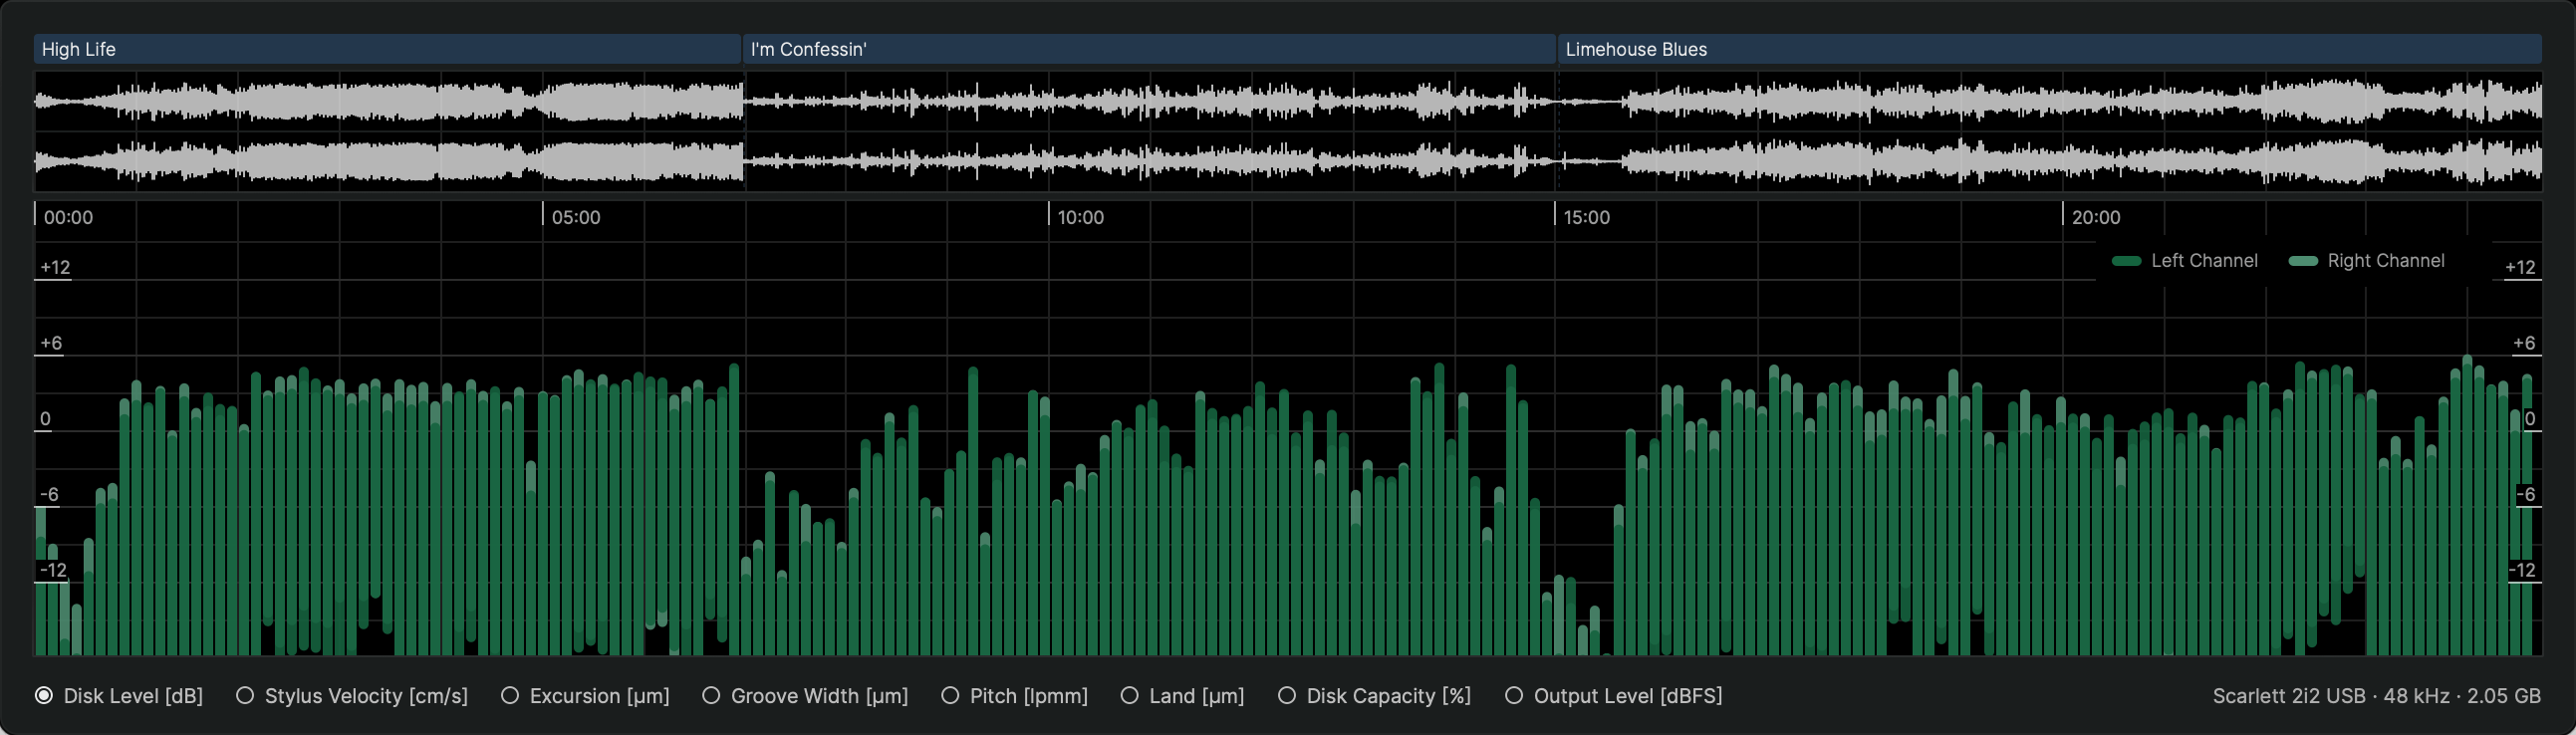This screenshot has width=2576, height=735.
Task: Click the +12 dB label on left axis
Action: 55,267
